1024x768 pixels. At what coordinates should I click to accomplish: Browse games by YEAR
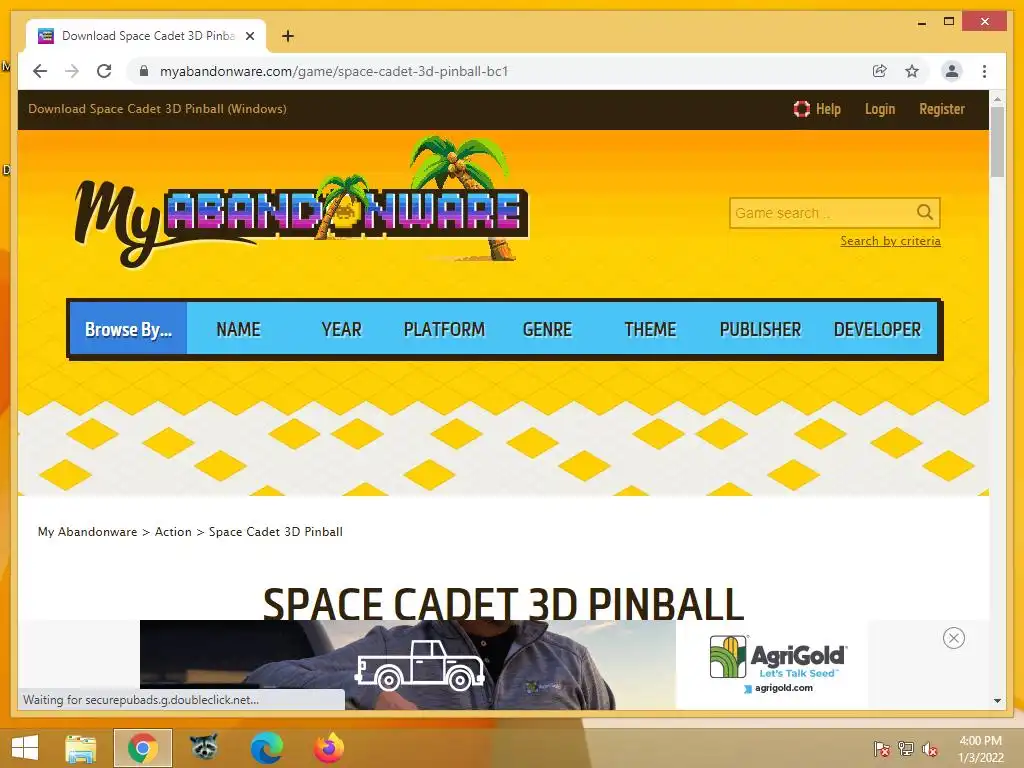click(342, 329)
